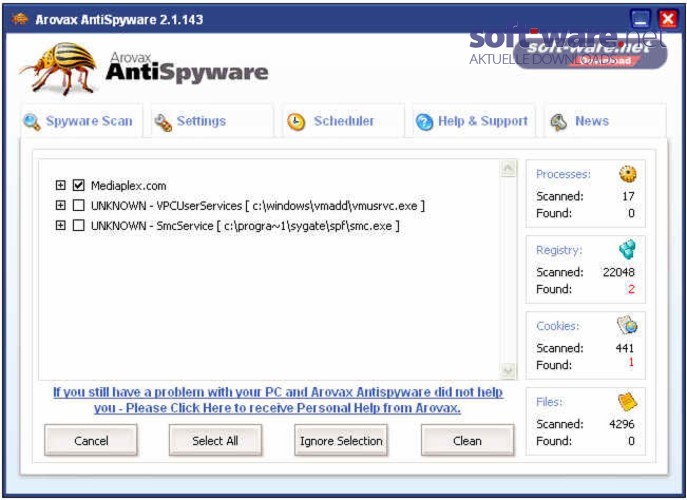Click the Settings wrench icon
The image size is (687, 500).
tap(163, 122)
